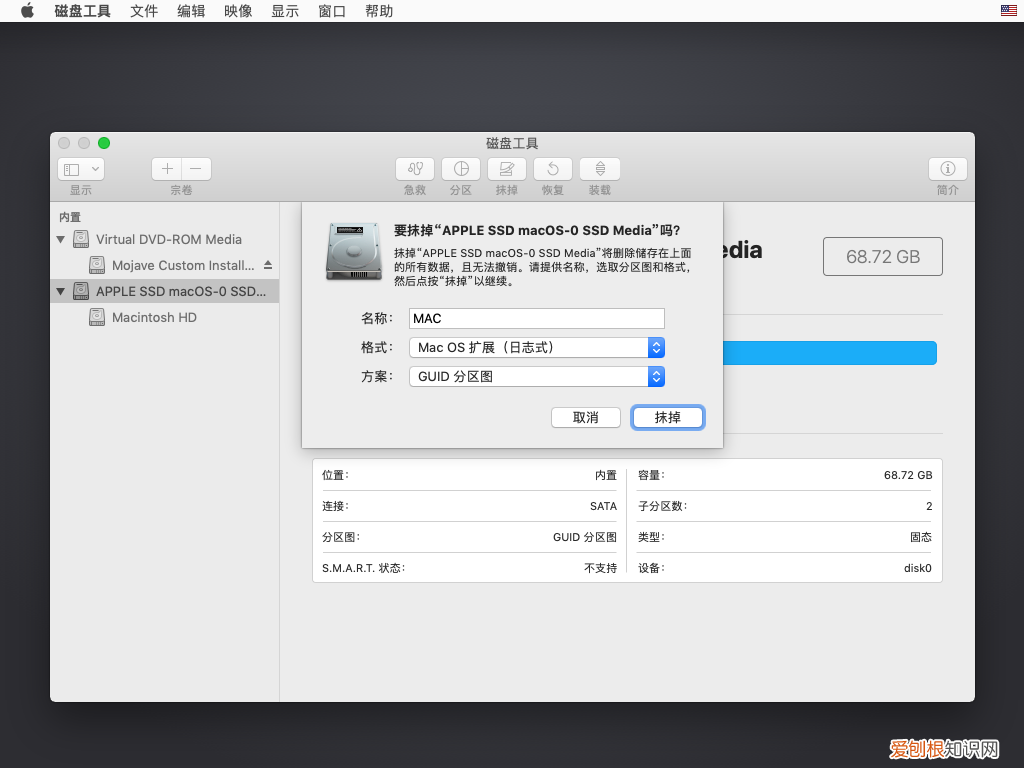1024x768 pixels.
Task: Click the 内置 sidebar section header
Action: coord(70,217)
